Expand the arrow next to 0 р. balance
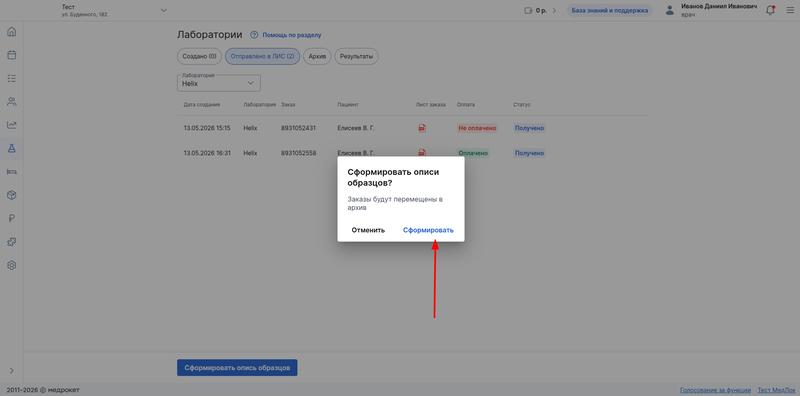800x396 pixels. [555, 10]
